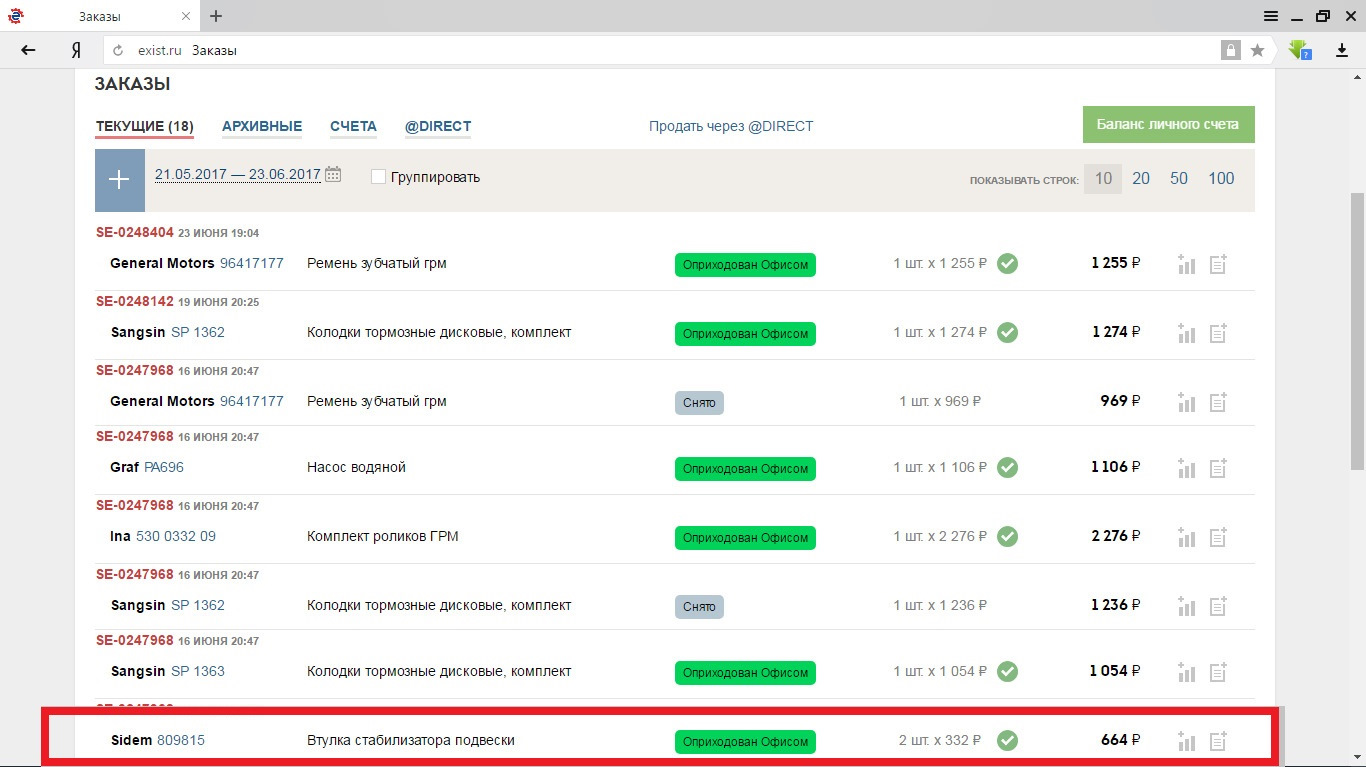This screenshot has height=767, width=1366.
Task: Click green checkmark in Sidem 809815 row
Action: point(1008,740)
